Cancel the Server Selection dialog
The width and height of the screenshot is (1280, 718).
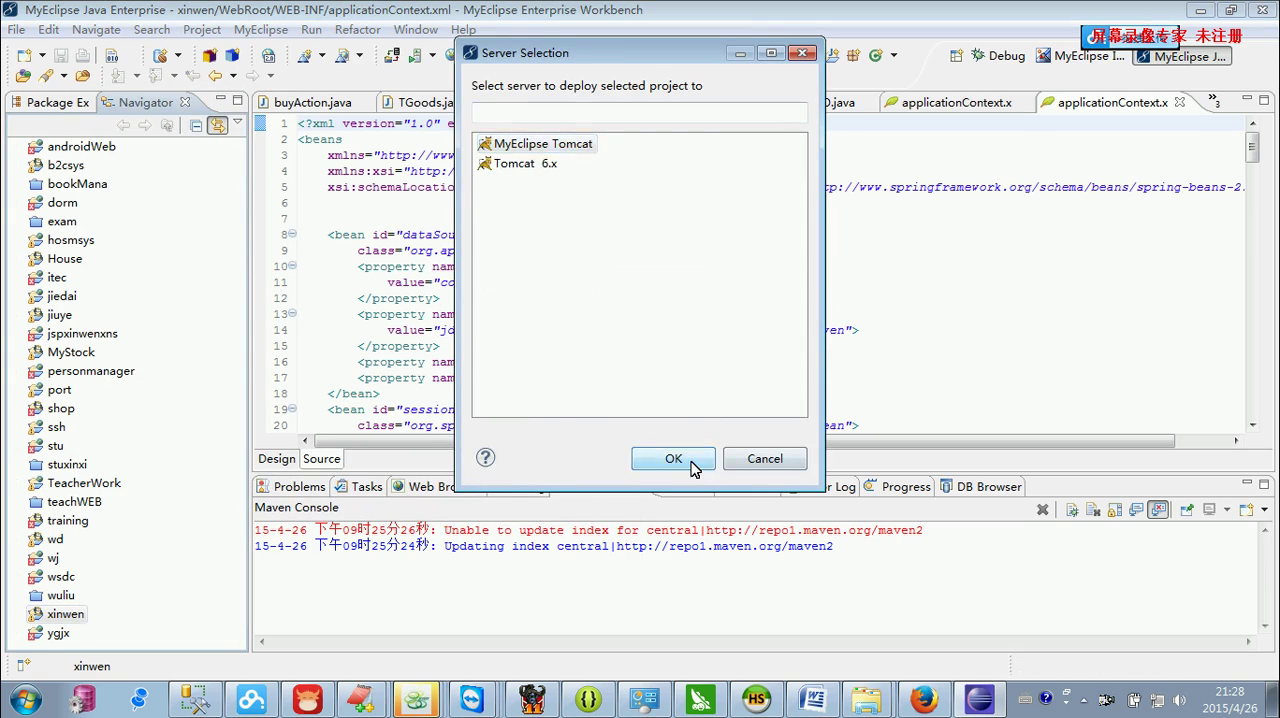pos(765,459)
